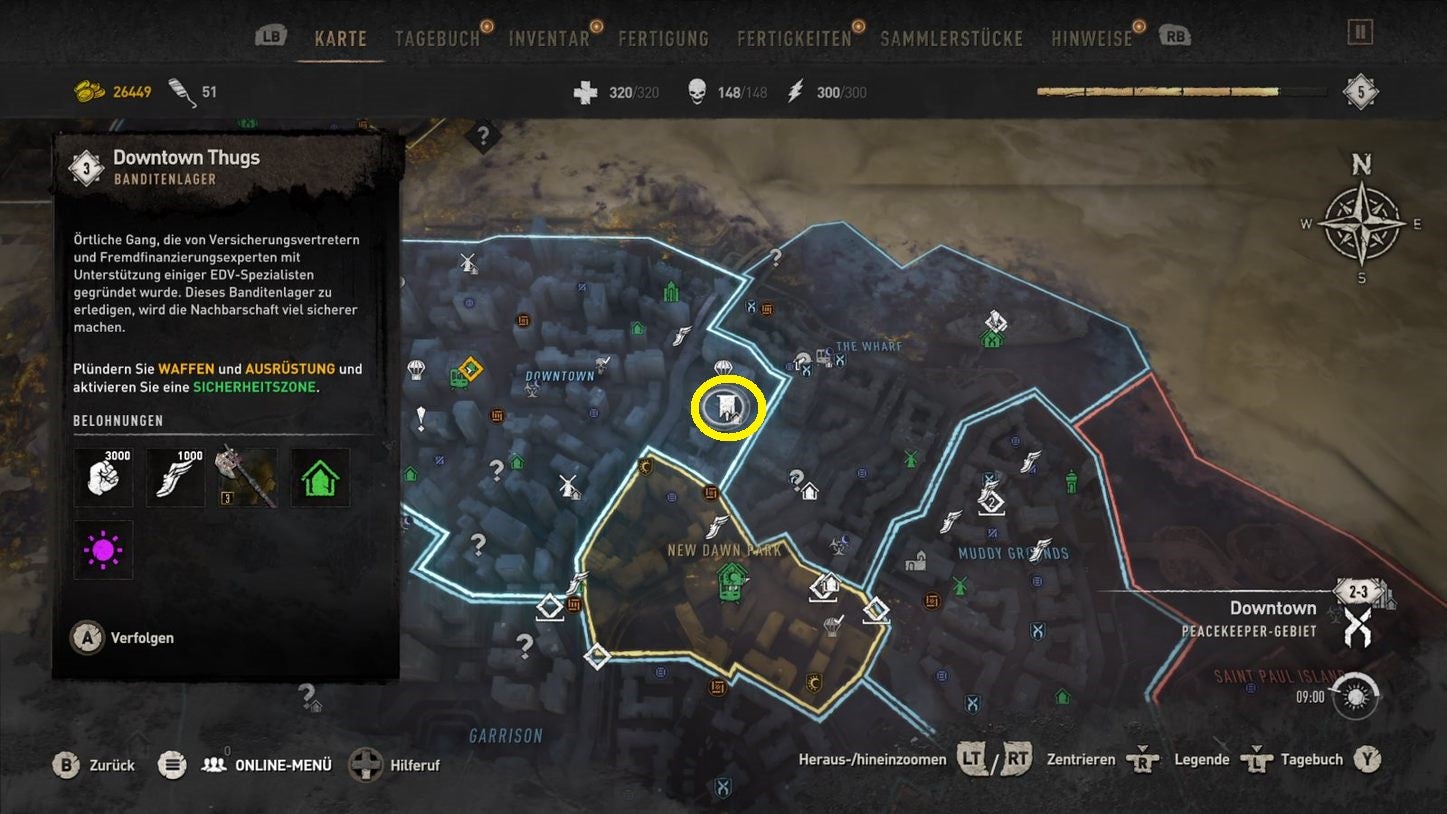Click the experience progress bar at the top
Viewport: 1447px width, 814px height.
[x=1183, y=92]
